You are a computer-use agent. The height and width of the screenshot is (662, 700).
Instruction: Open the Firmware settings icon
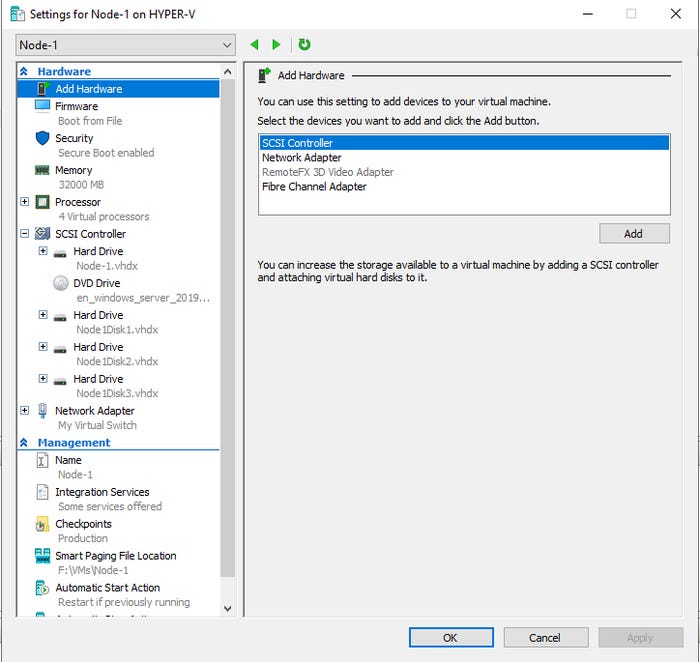[42, 106]
